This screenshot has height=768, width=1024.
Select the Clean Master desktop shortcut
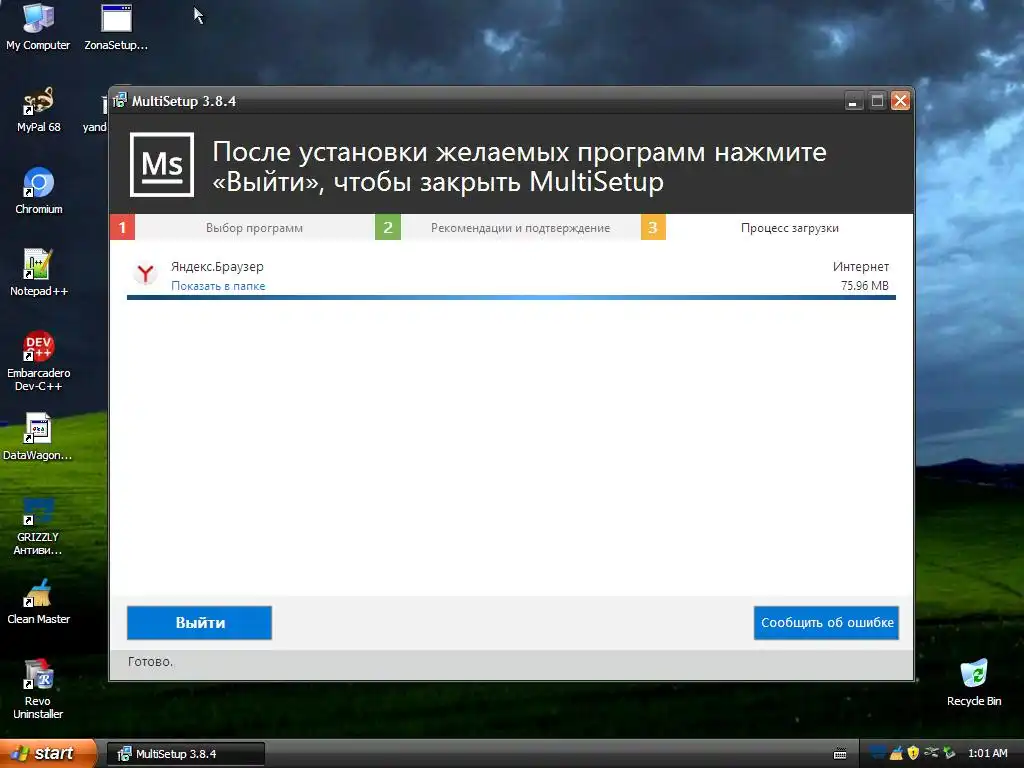coord(38,601)
